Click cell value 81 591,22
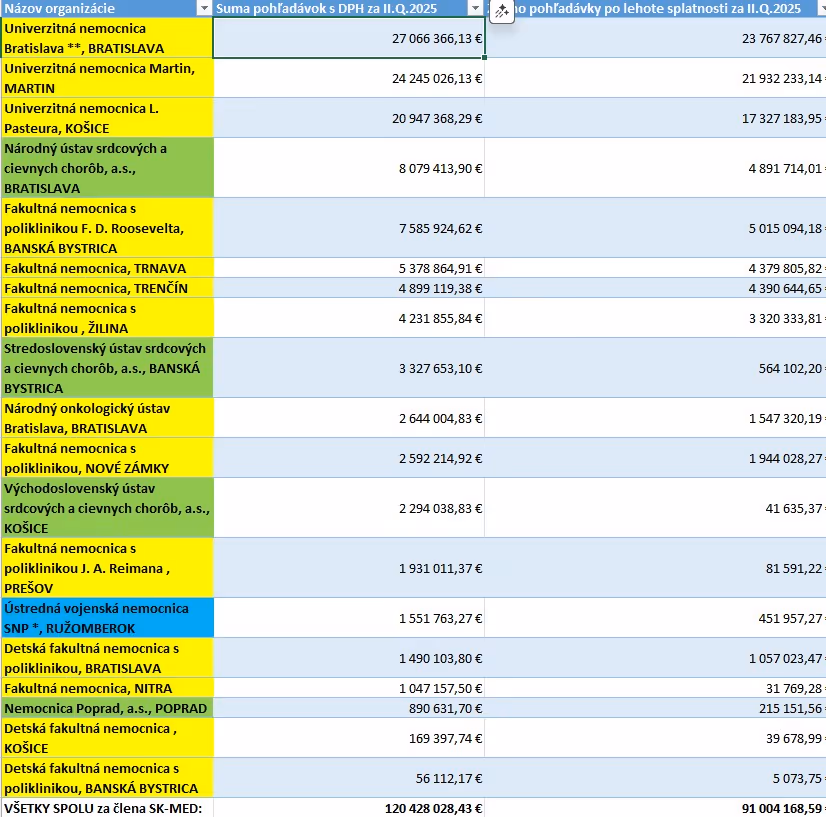The width and height of the screenshot is (826, 817). pyautogui.click(x=794, y=569)
